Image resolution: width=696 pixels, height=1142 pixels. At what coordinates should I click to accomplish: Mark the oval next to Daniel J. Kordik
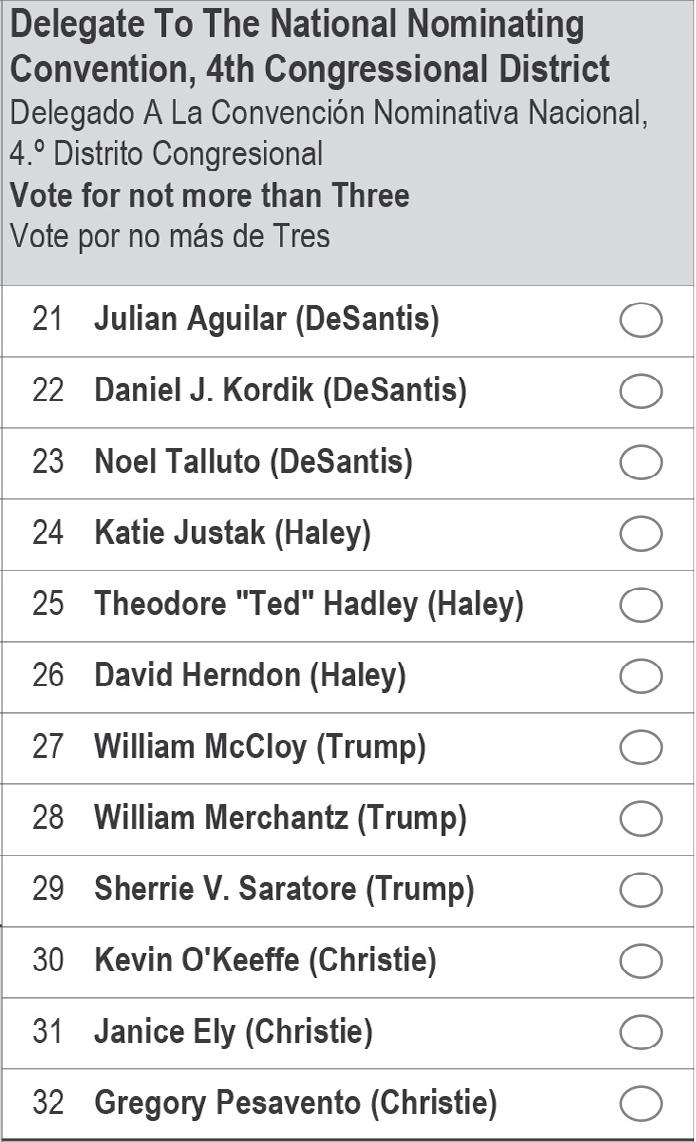pos(641,391)
